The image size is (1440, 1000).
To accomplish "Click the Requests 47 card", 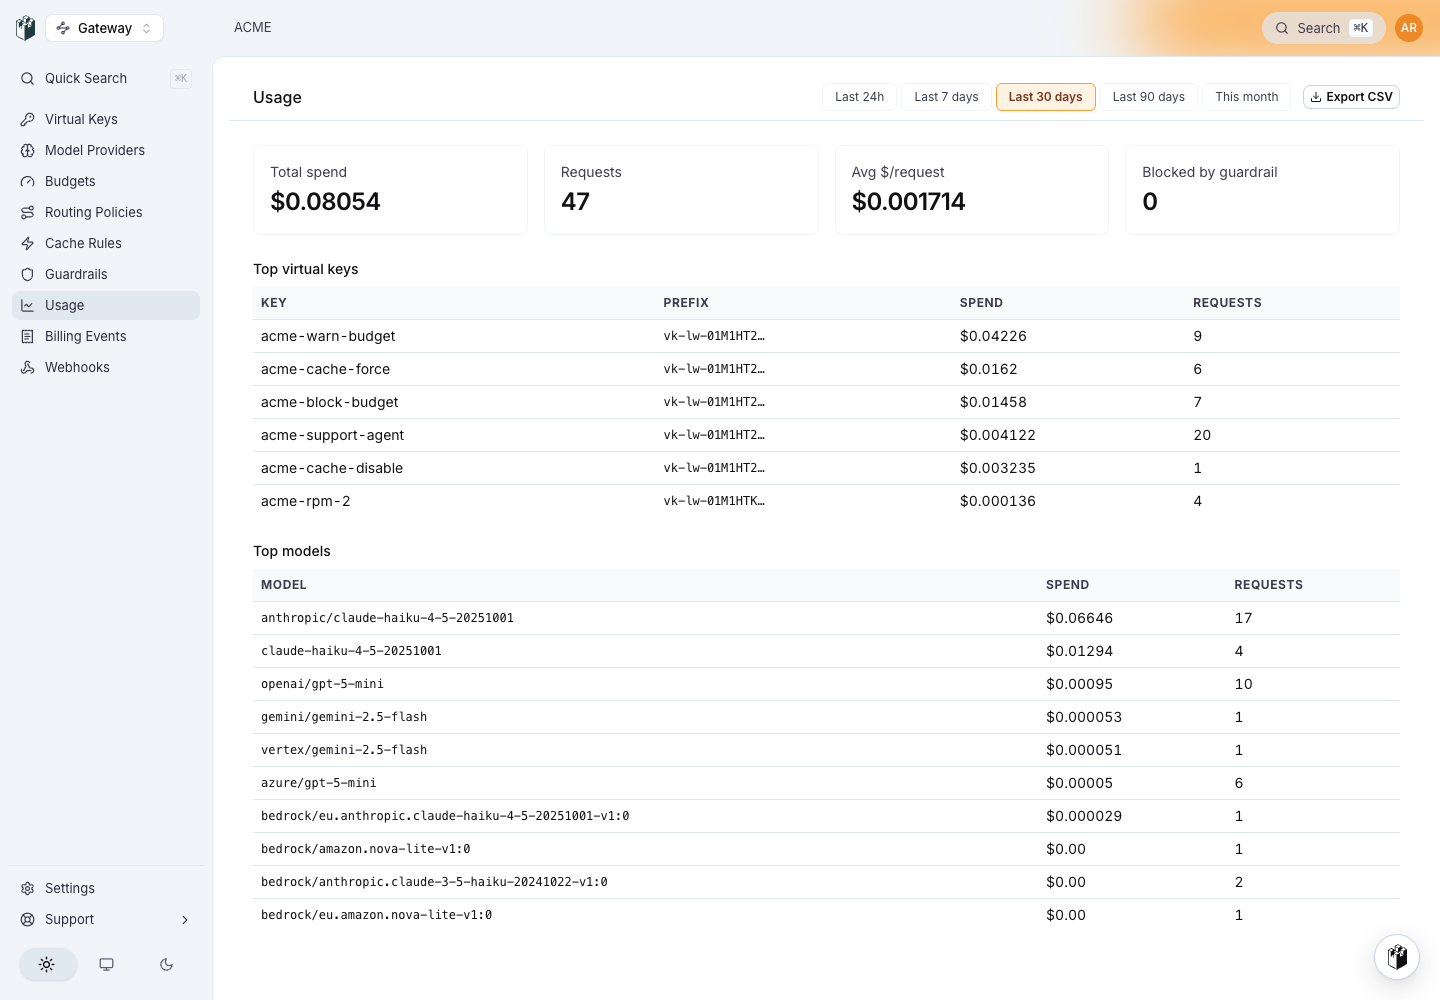I will pyautogui.click(x=681, y=190).
